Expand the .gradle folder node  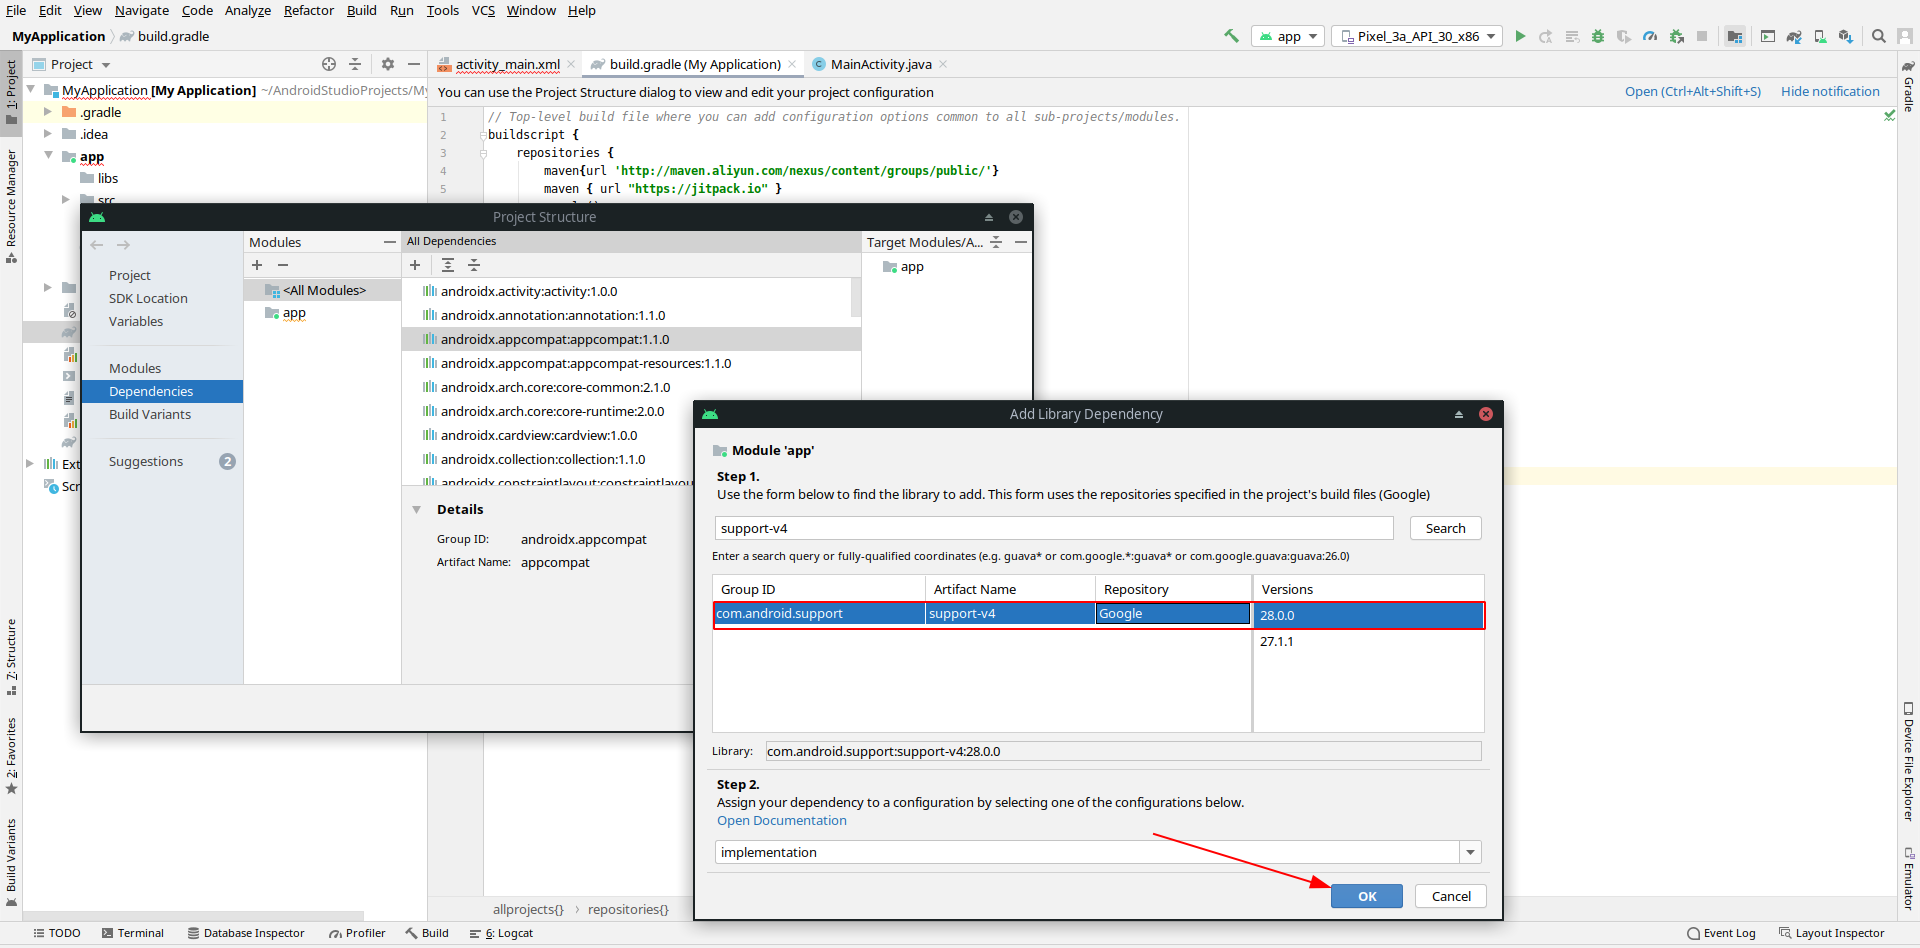point(48,112)
